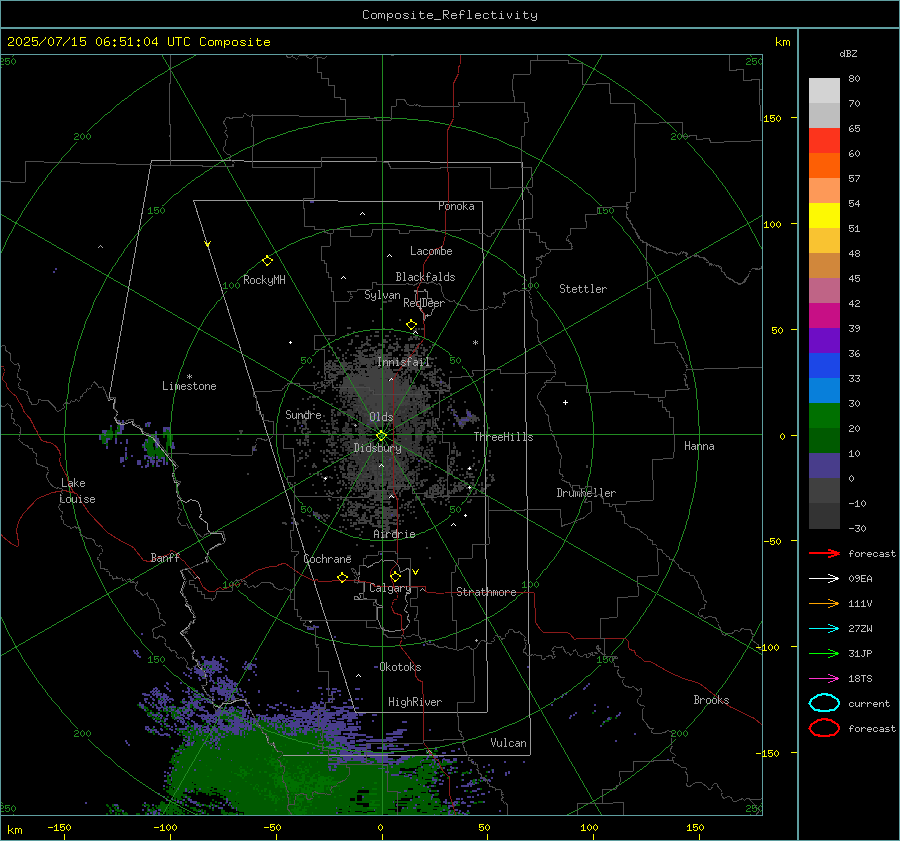Viewport: 900px width, 841px height.
Task: Click the Stettler label
Action: point(583,289)
